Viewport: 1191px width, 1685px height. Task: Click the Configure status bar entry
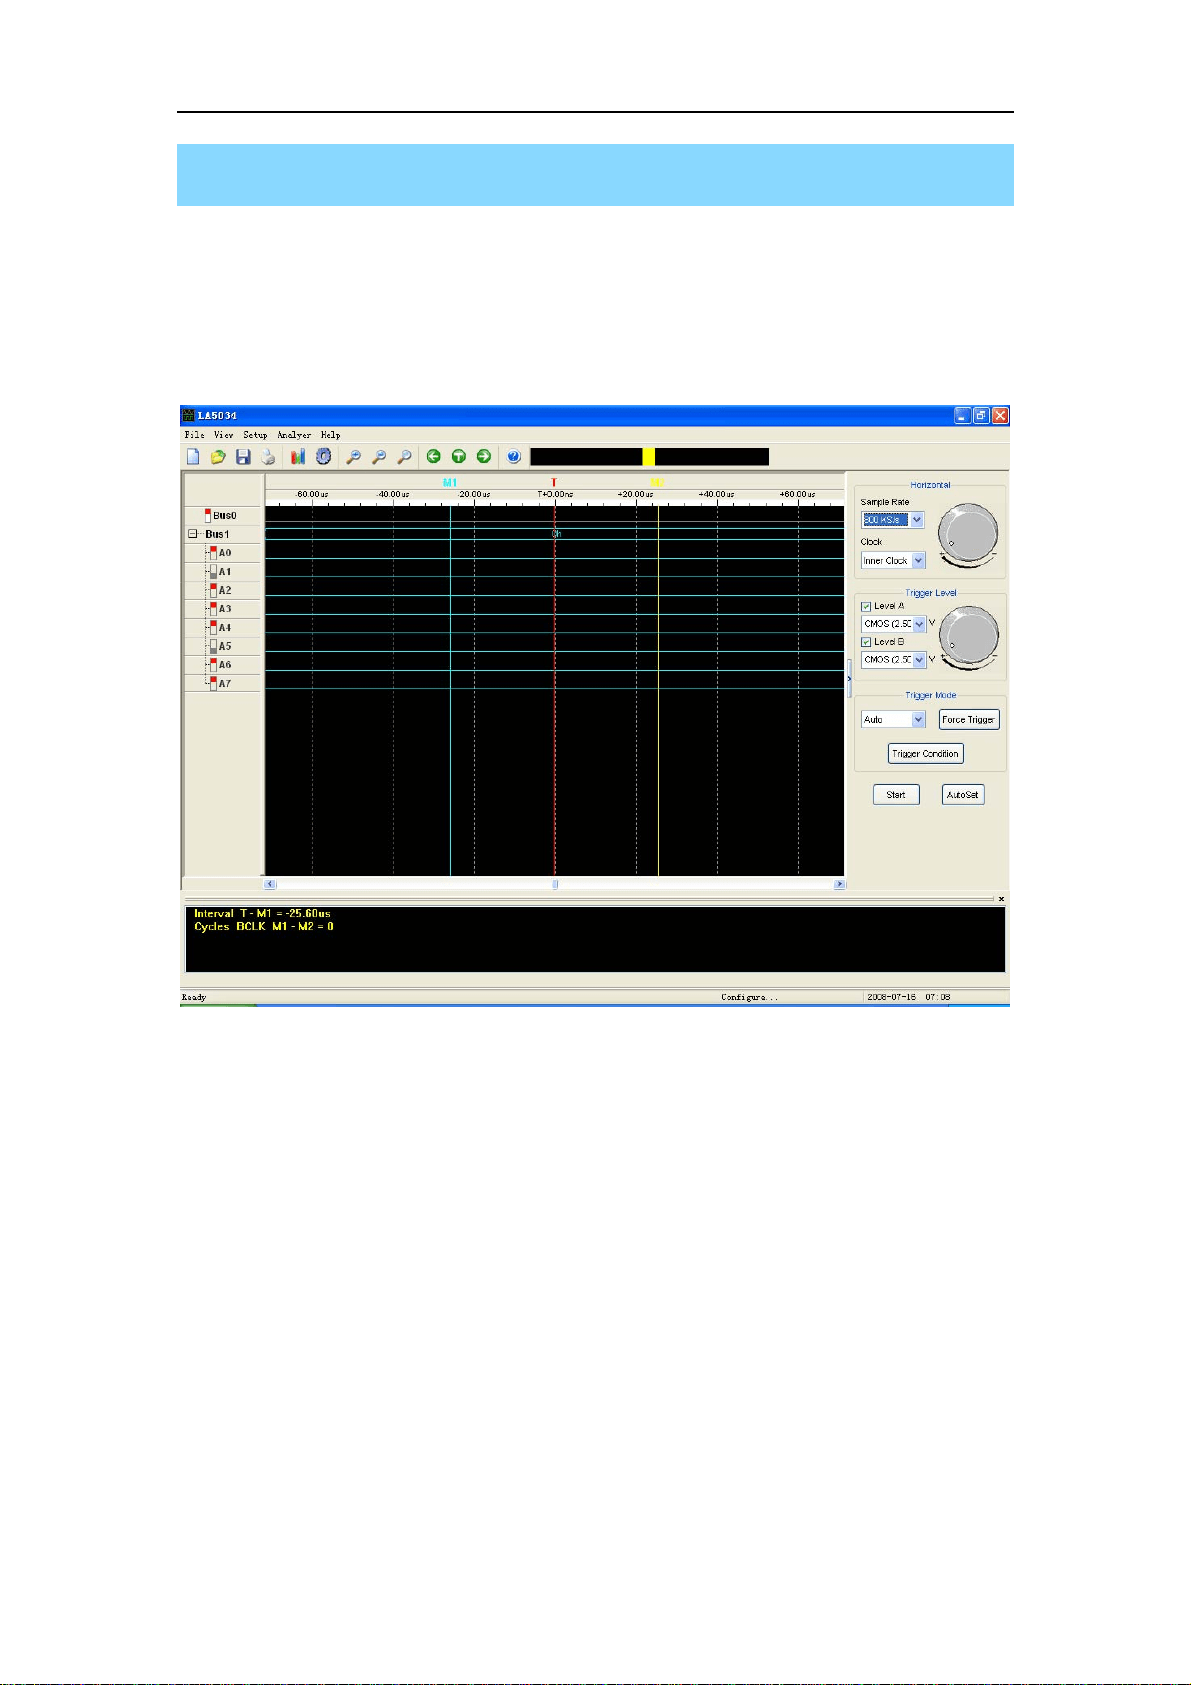749,997
